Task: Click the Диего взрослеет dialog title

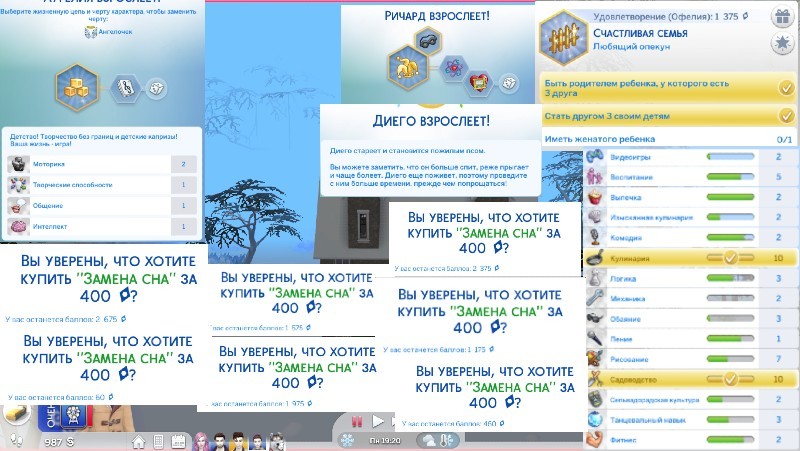Action: [431, 121]
